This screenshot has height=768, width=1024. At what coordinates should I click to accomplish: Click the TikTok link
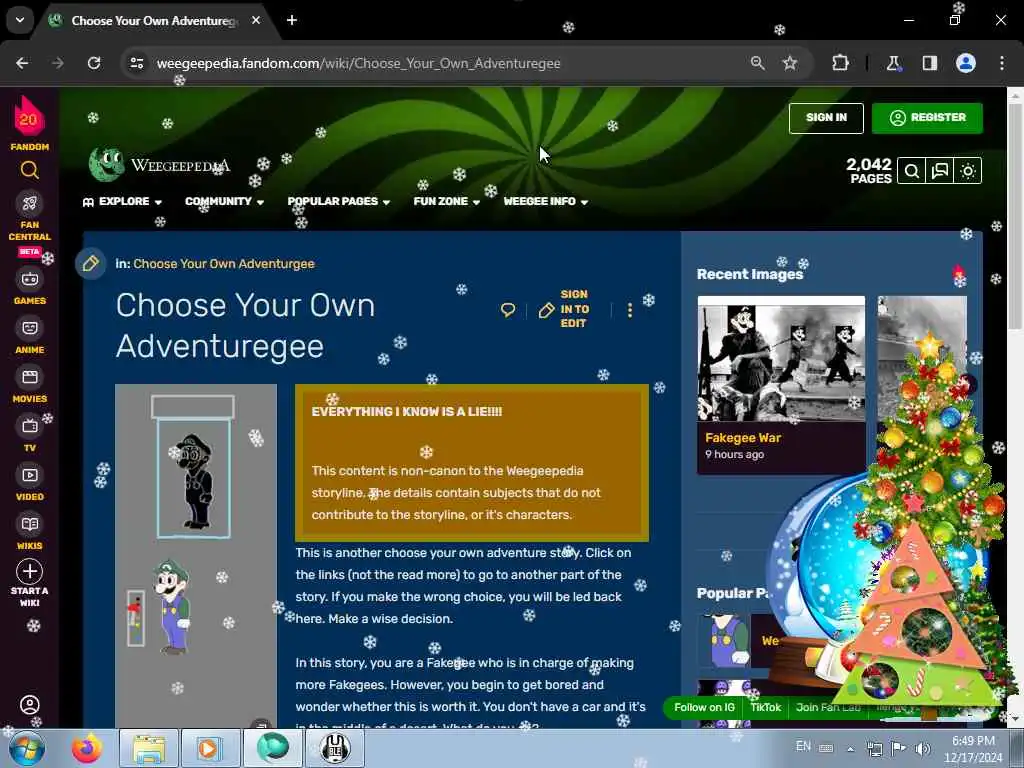coord(765,707)
